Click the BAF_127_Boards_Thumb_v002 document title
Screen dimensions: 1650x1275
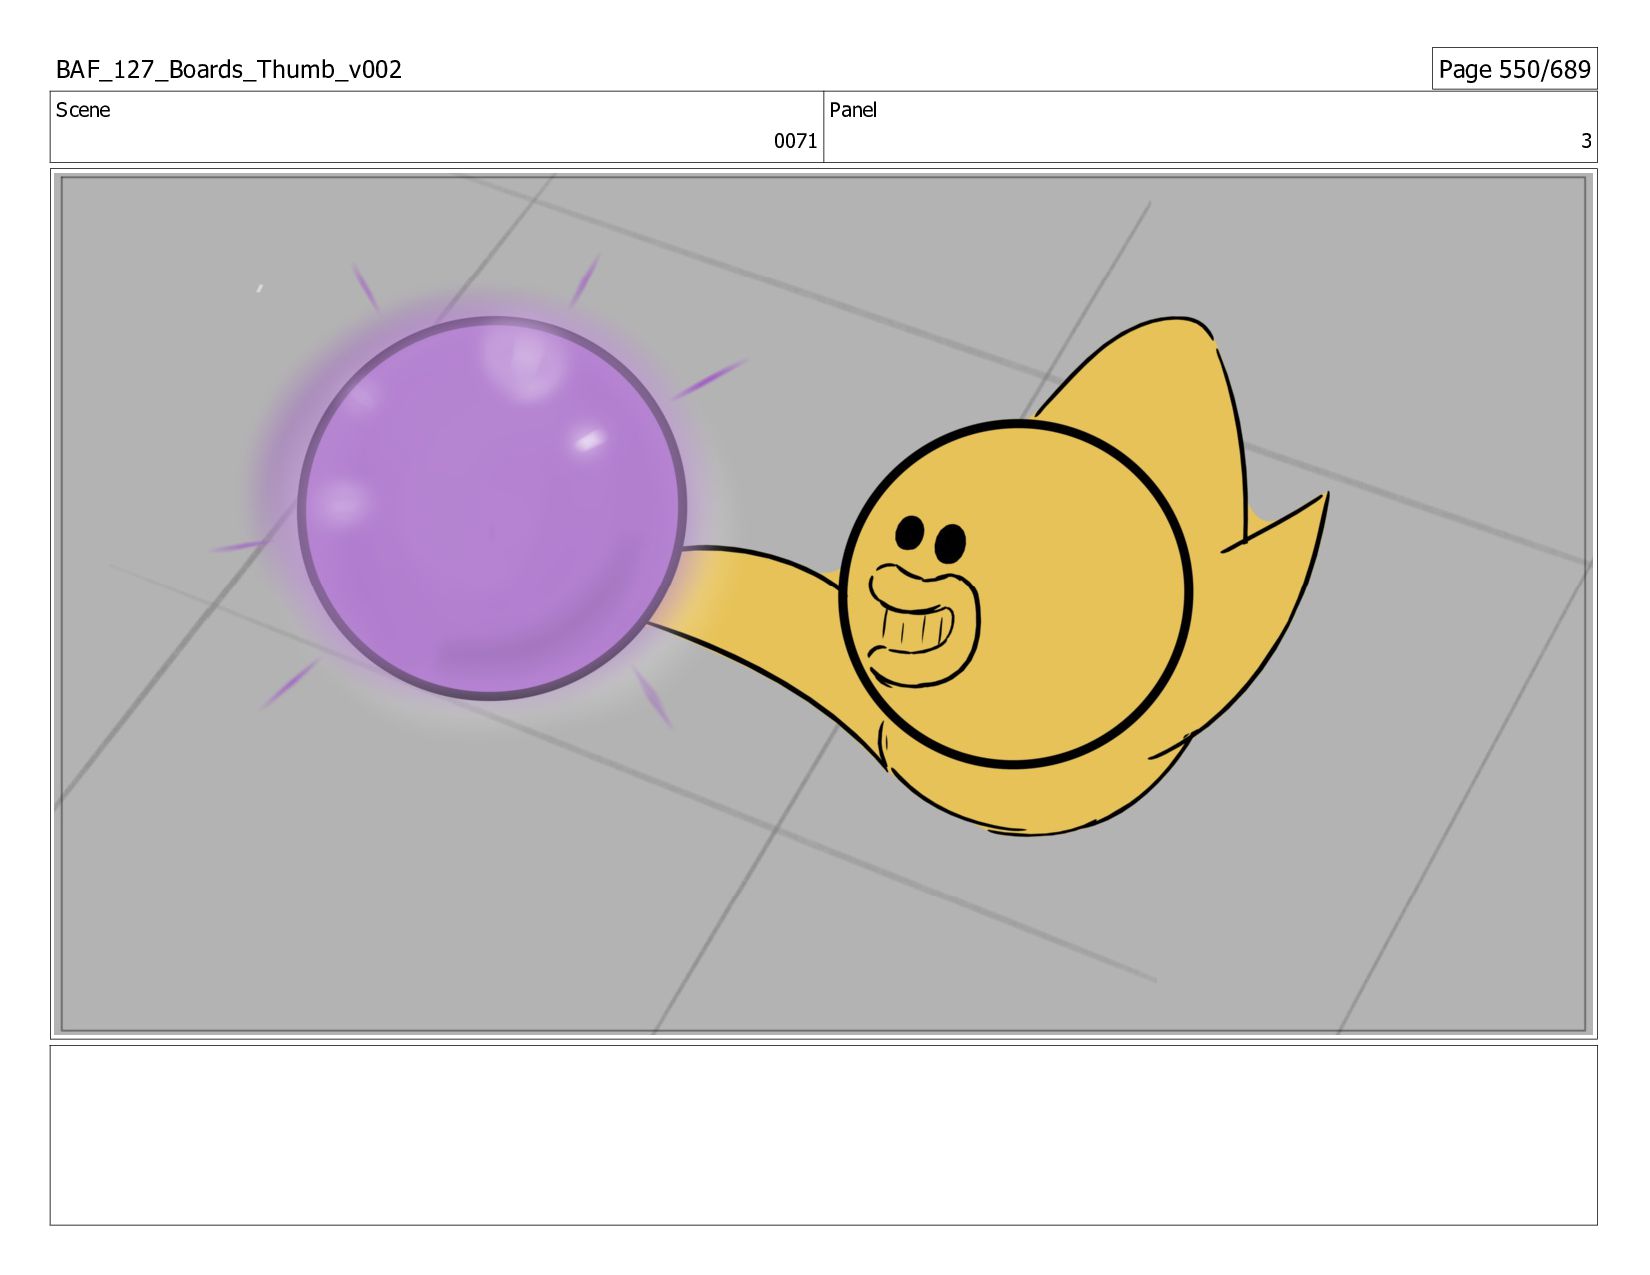click(x=229, y=69)
